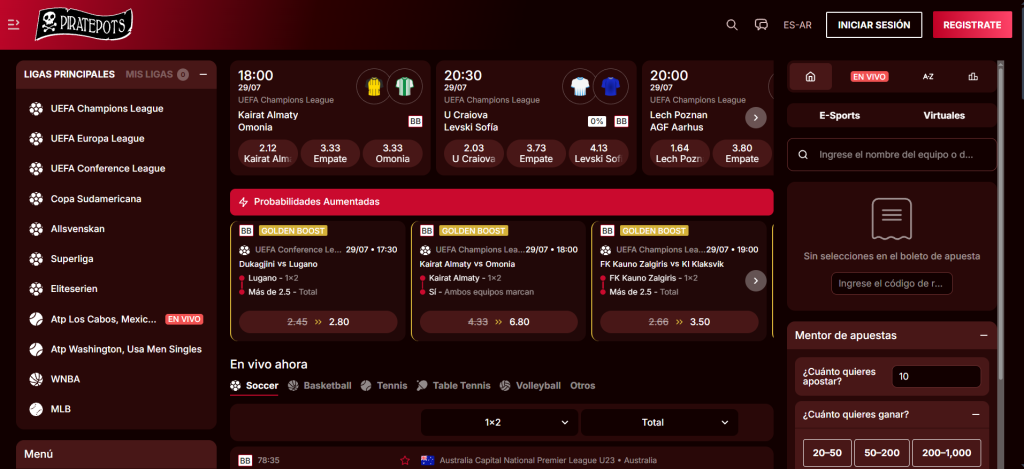This screenshot has height=469, width=1024.
Task: Collapse the ¿Cuánto quieres ganar? section
Action: pos(976,414)
